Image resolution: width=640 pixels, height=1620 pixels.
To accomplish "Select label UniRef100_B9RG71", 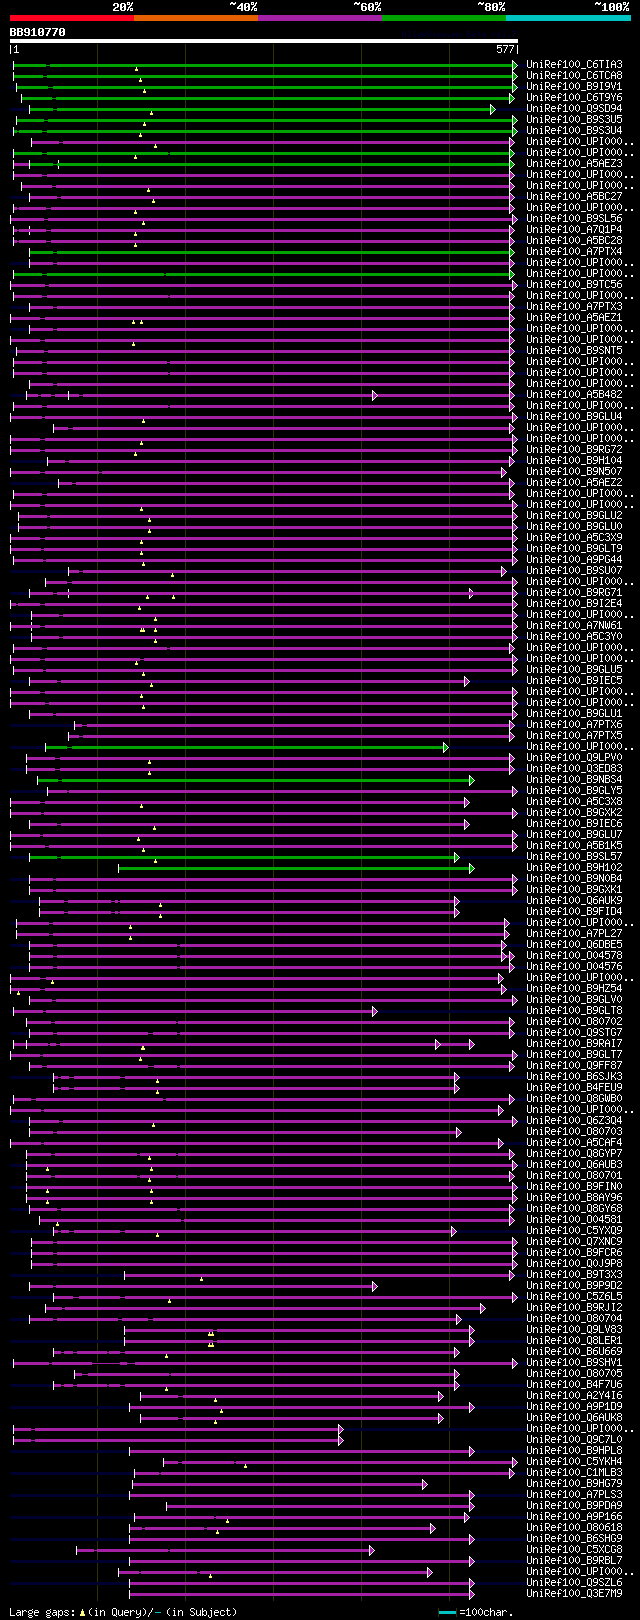I will (574, 593).
